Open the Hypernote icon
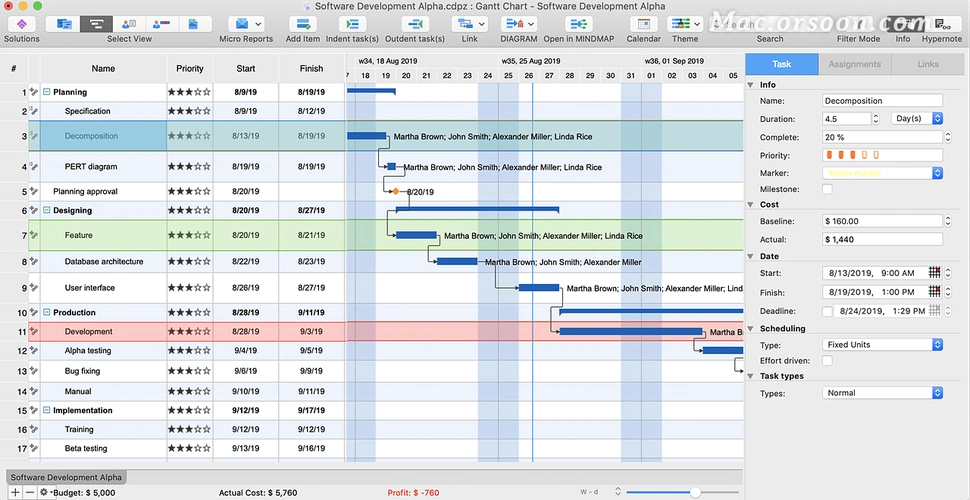The height and width of the screenshot is (500, 970). [x=942, y=24]
